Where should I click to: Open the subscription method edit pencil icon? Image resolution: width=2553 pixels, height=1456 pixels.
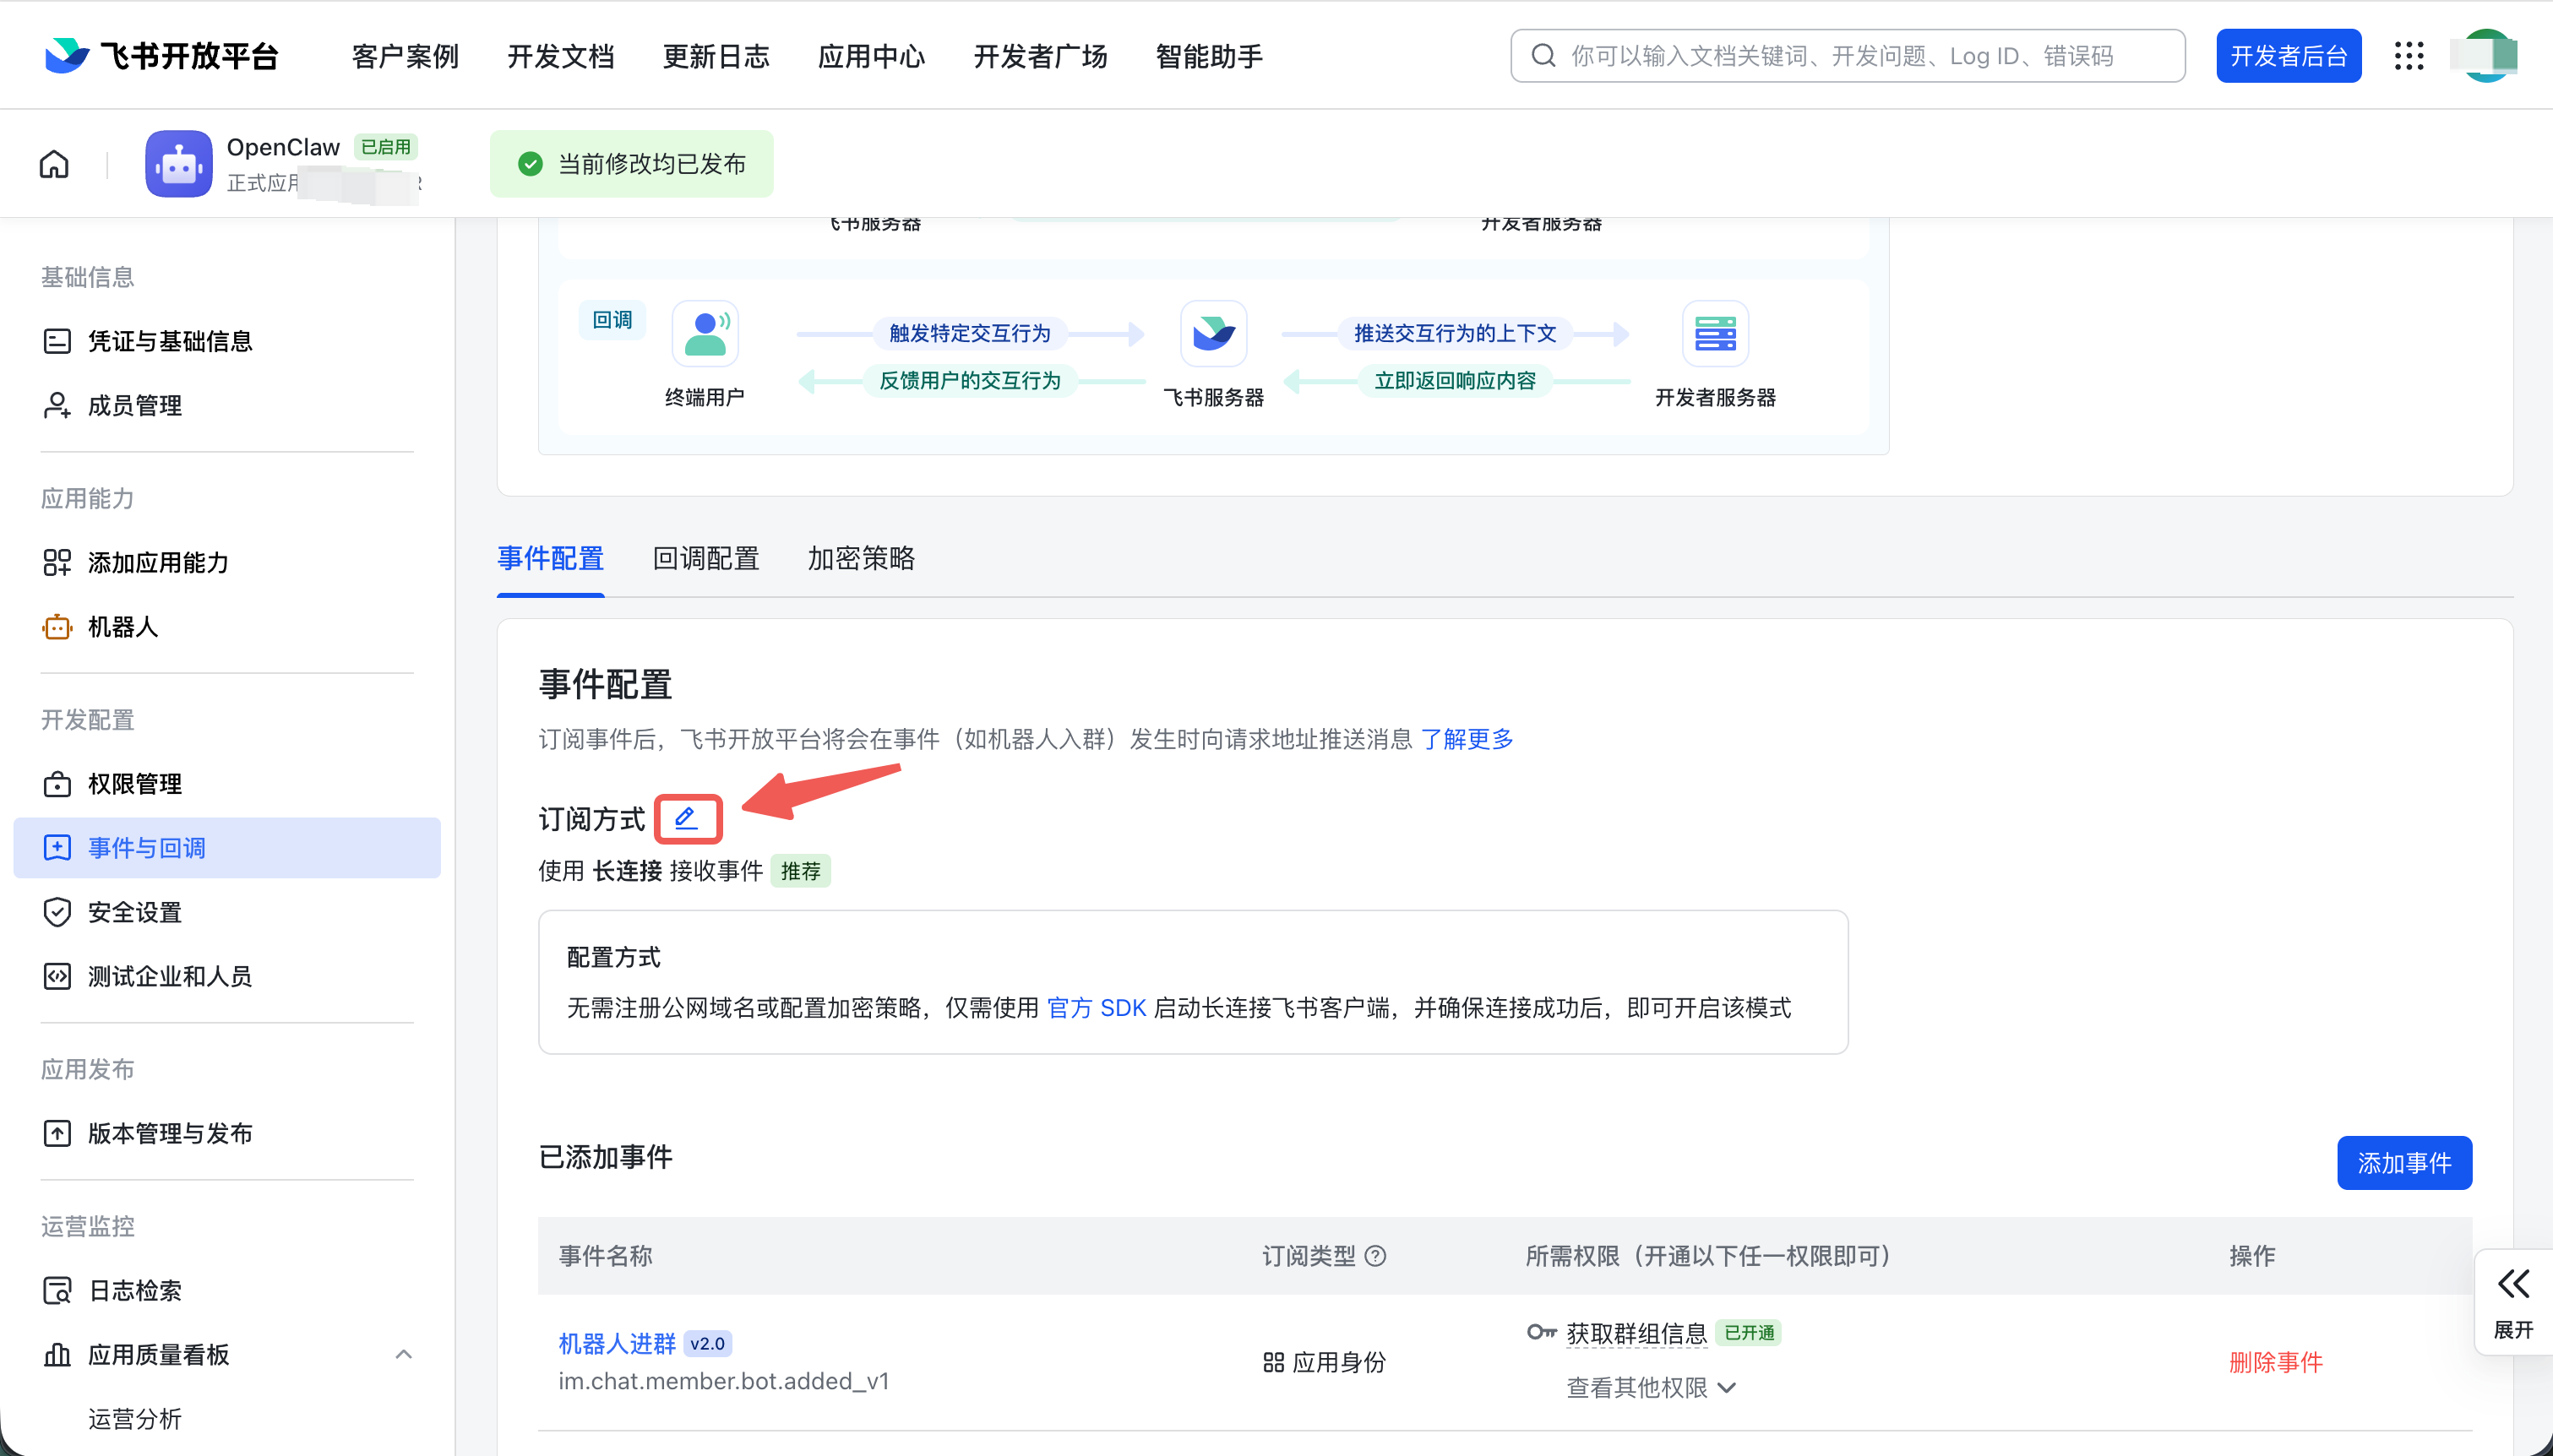(x=688, y=818)
